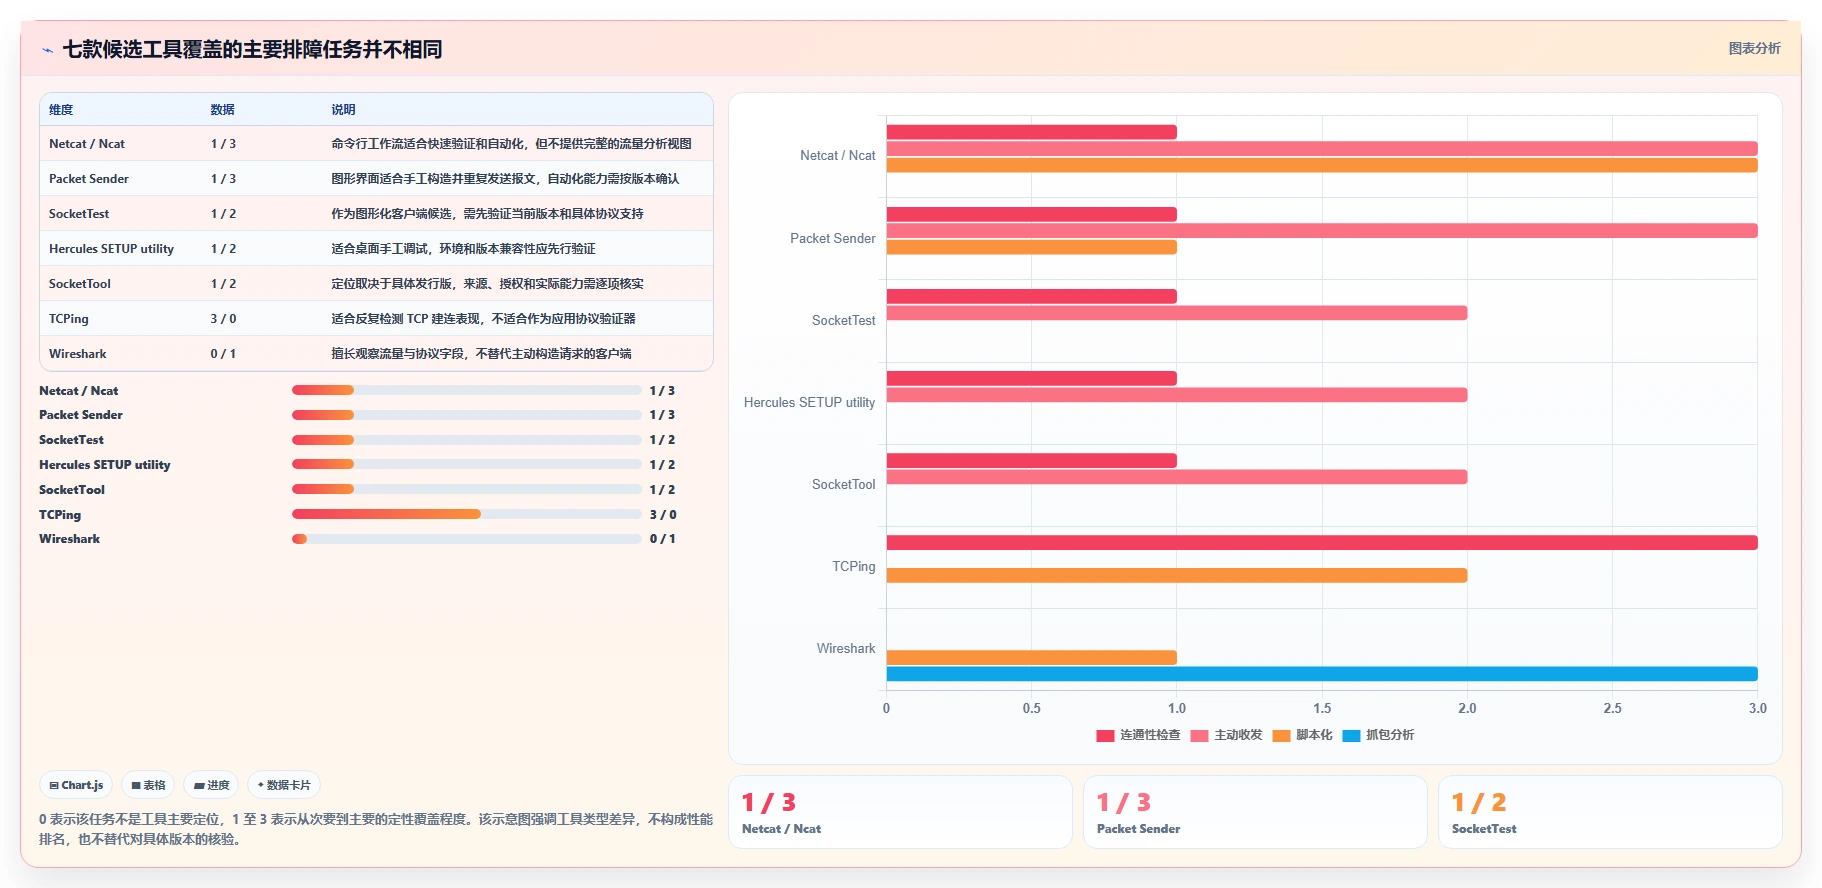Screen dimensions: 1822x888
Task: Click the Wireshark chart axis label
Action: pyautogui.click(x=846, y=649)
